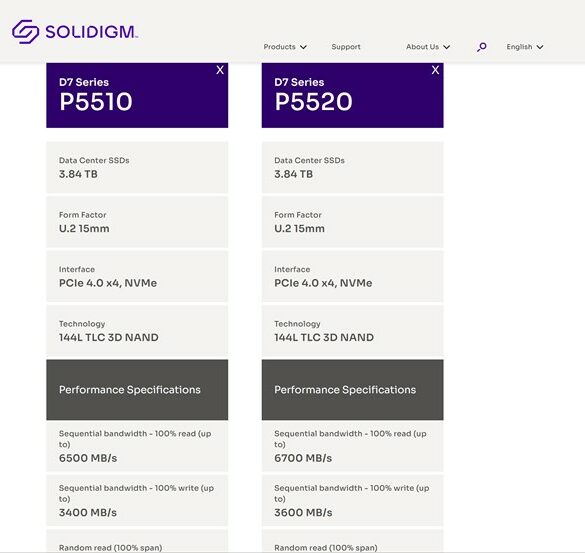Collapse P5510 Performance Specifications header

[137, 390]
